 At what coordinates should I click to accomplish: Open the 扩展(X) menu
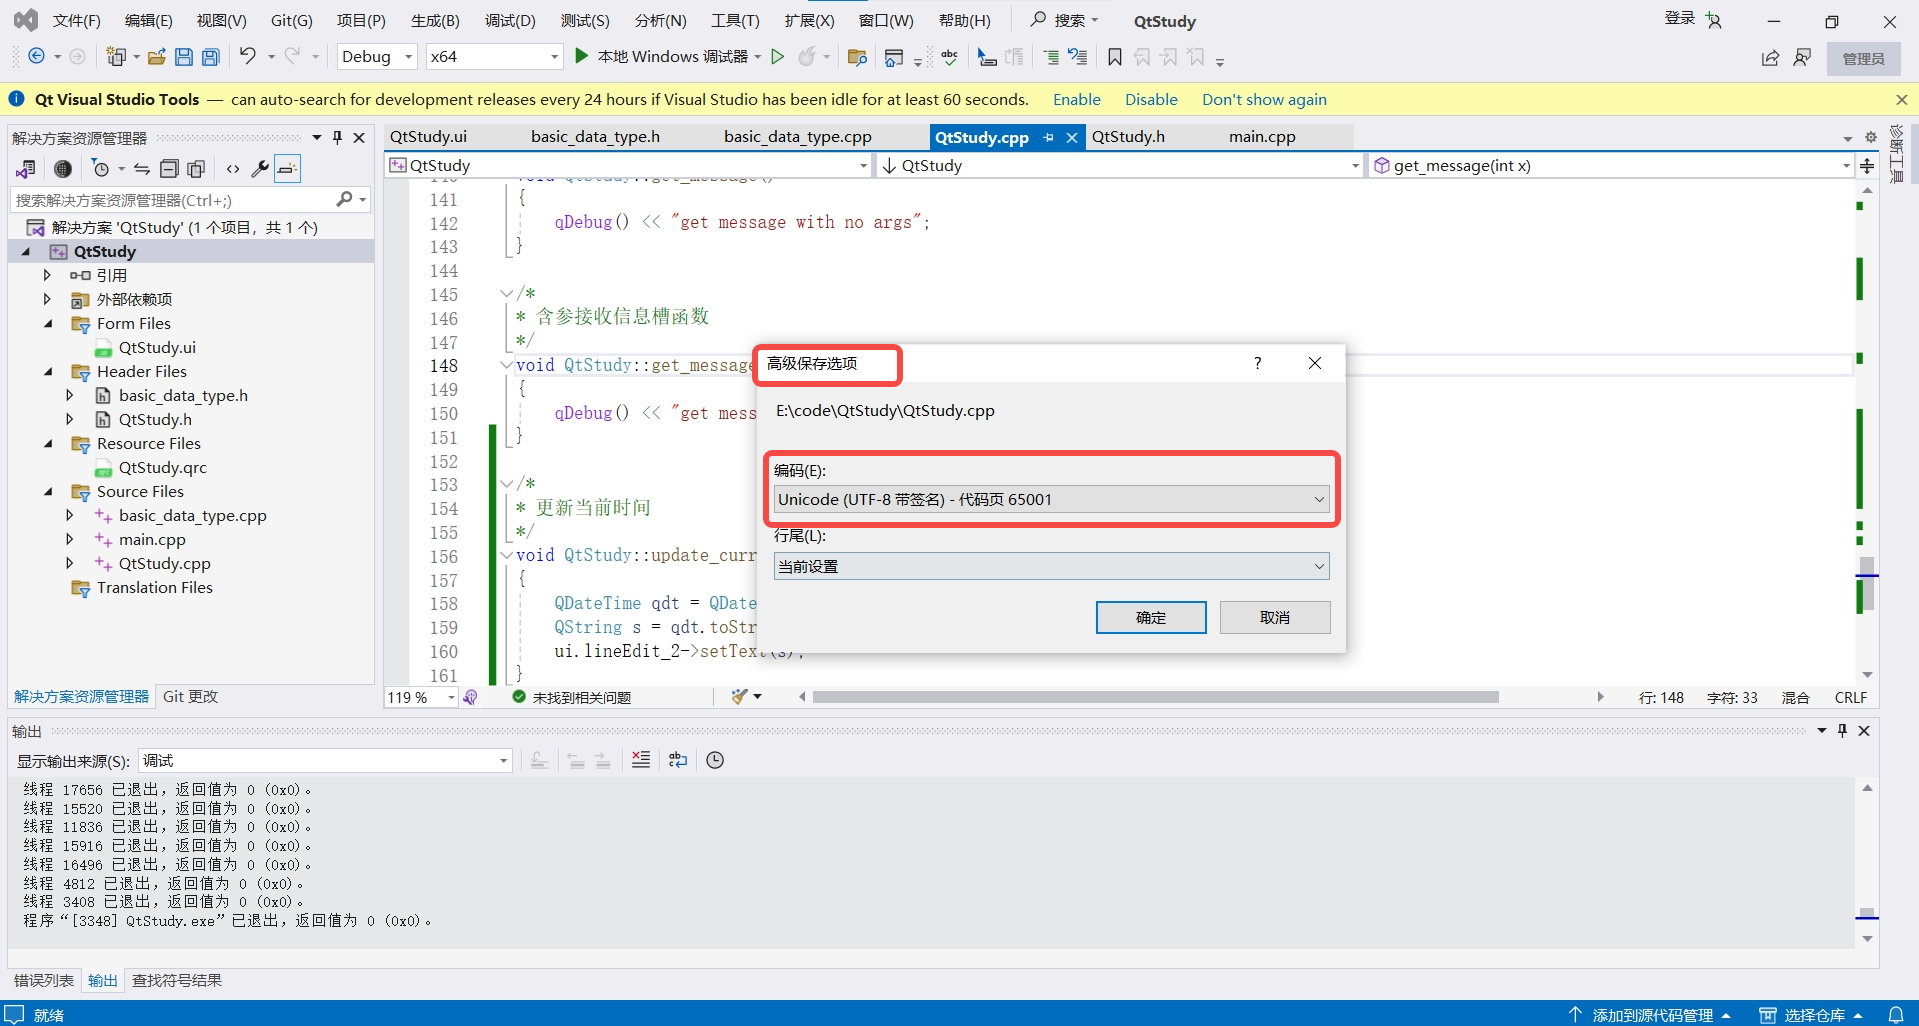click(x=809, y=21)
